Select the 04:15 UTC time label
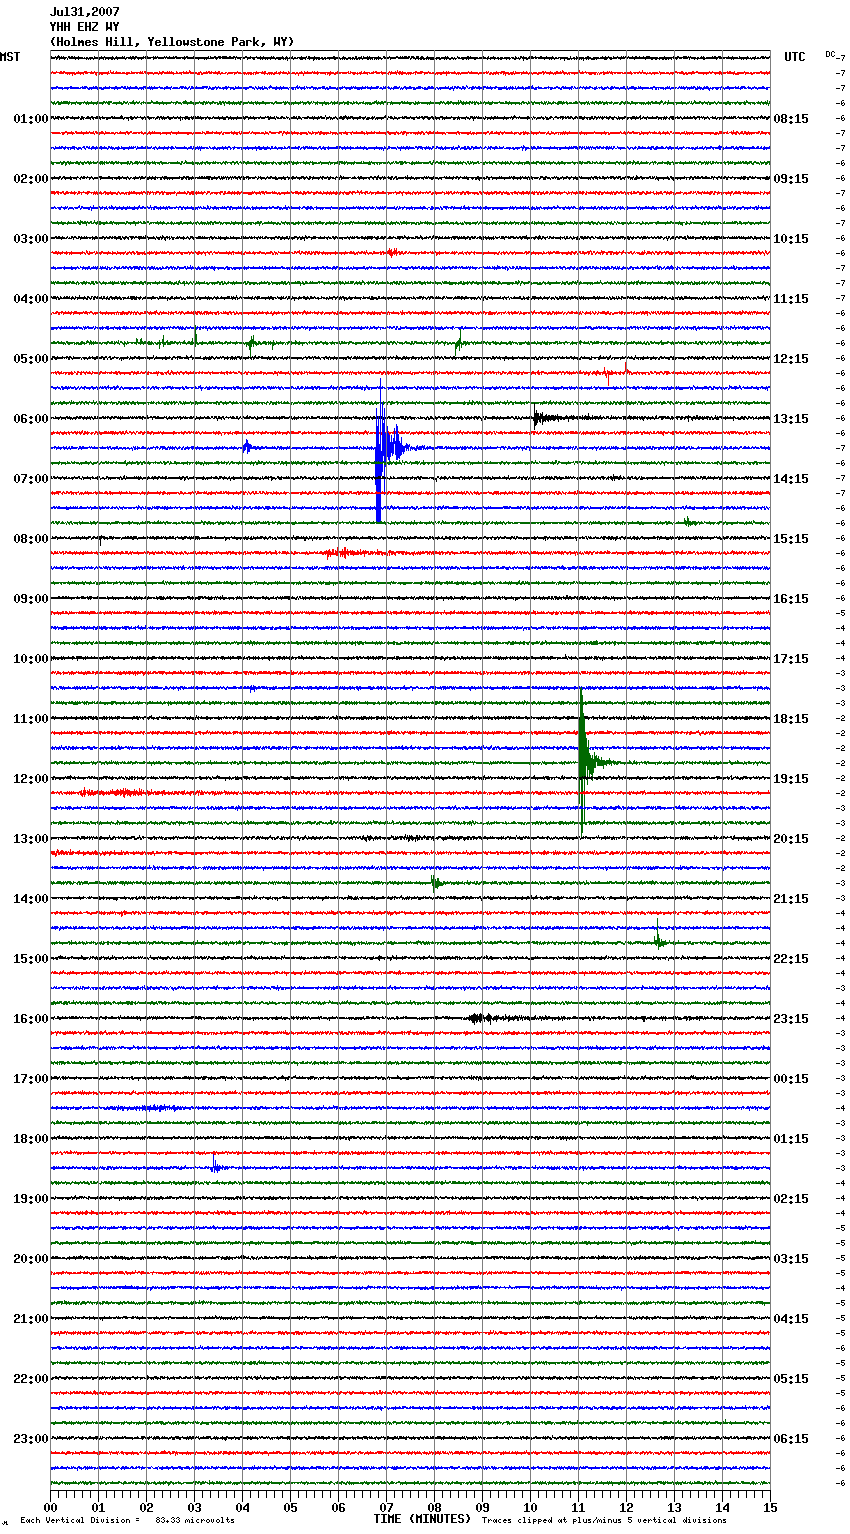Image resolution: width=850 pixels, height=1534 pixels. (x=791, y=1319)
